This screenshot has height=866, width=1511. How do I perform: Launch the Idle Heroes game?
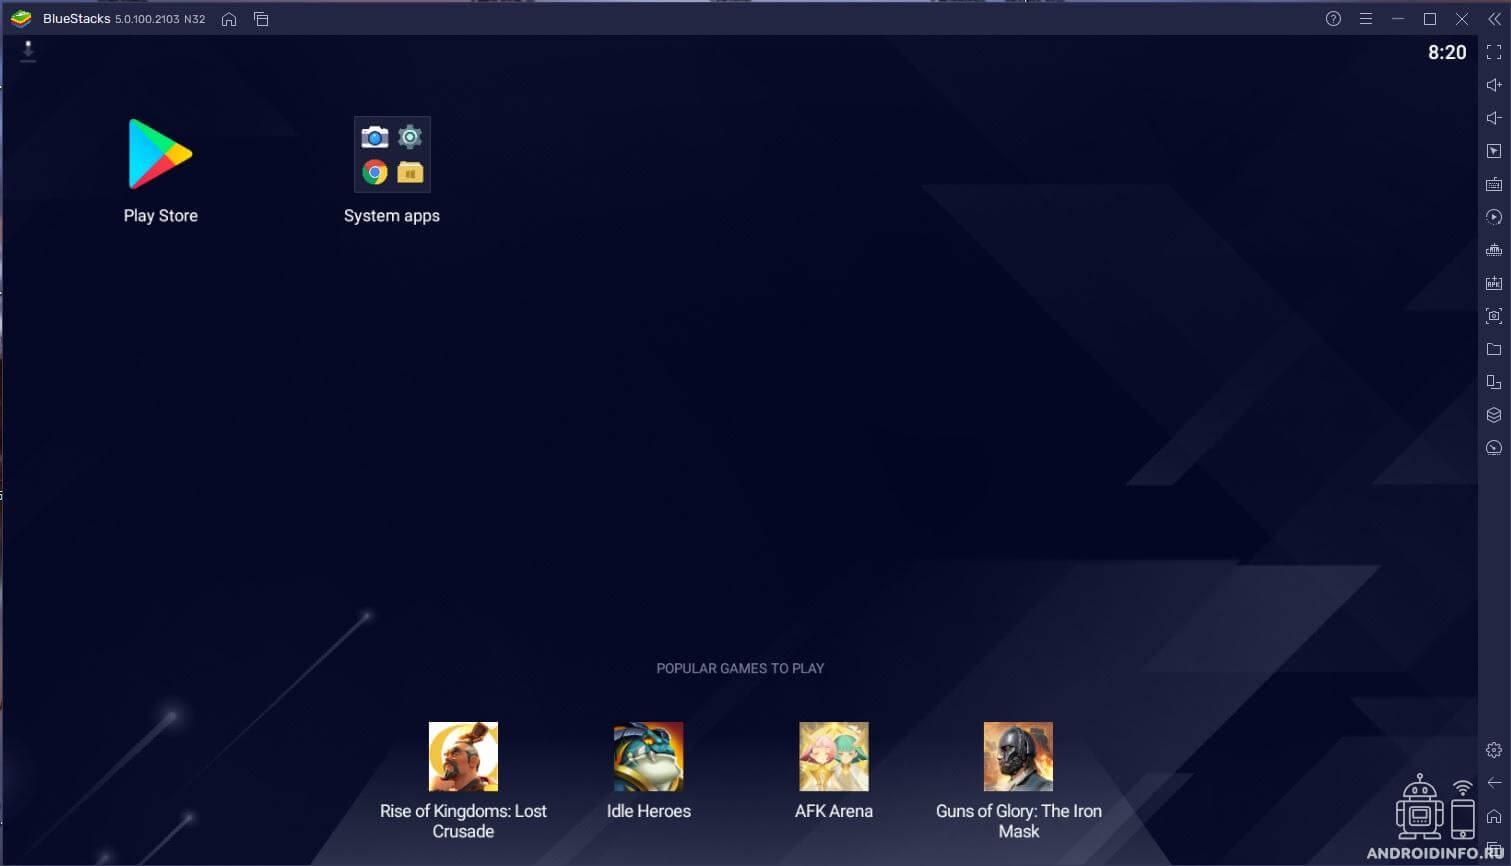click(x=648, y=757)
